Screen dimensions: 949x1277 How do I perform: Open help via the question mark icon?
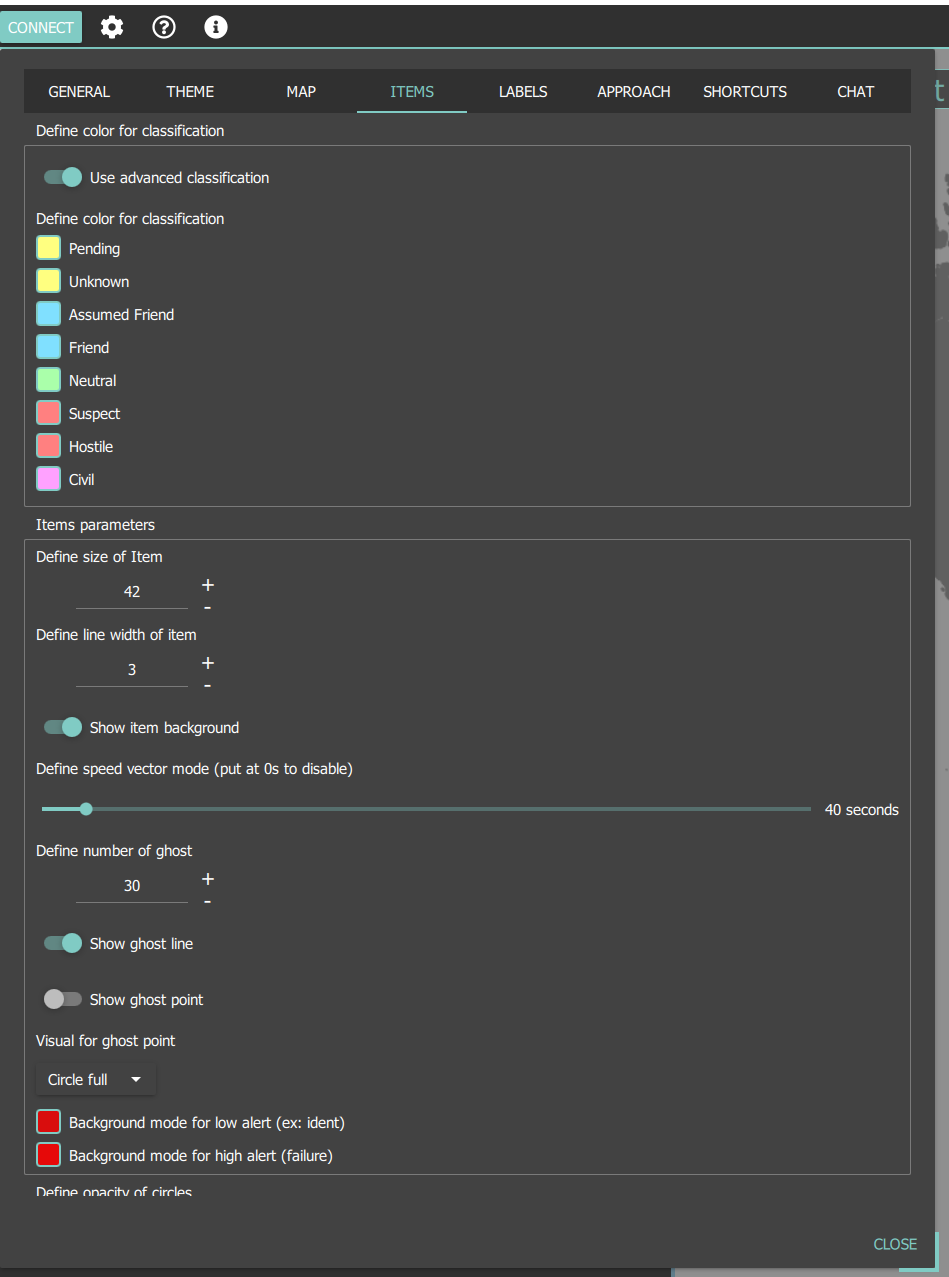point(164,27)
